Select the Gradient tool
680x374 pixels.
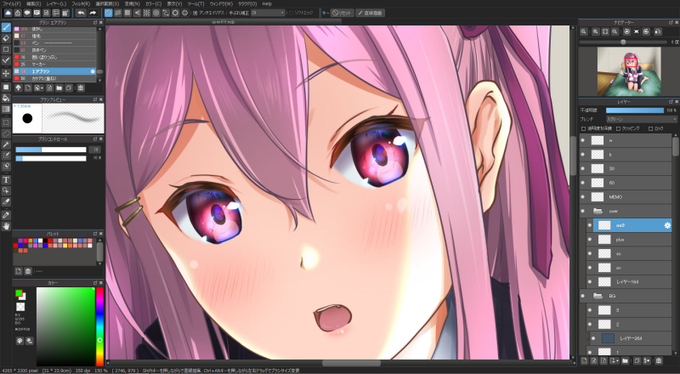pyautogui.click(x=6, y=109)
